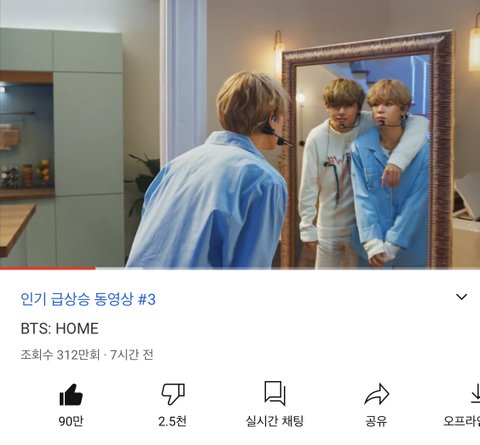Screen dimensions: 480x445
Task: Tap the 공유 label
Action: [x=376, y=421]
